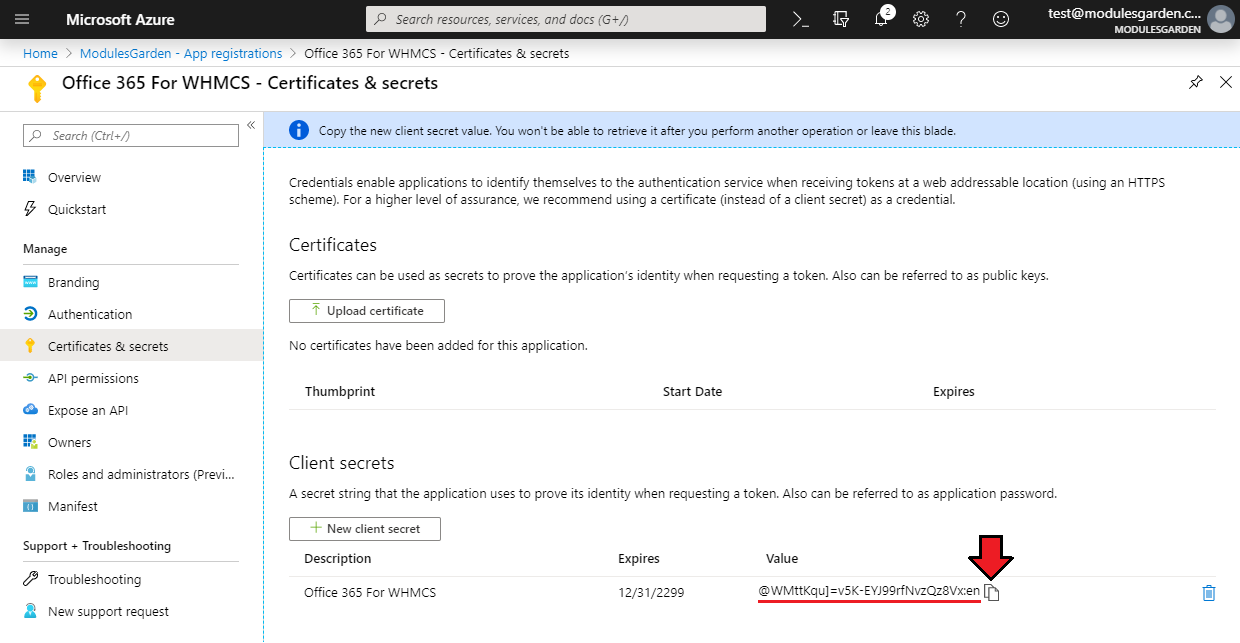This screenshot has width=1240, height=643.
Task: Click the Quickstart rocket icon
Action: [30, 209]
